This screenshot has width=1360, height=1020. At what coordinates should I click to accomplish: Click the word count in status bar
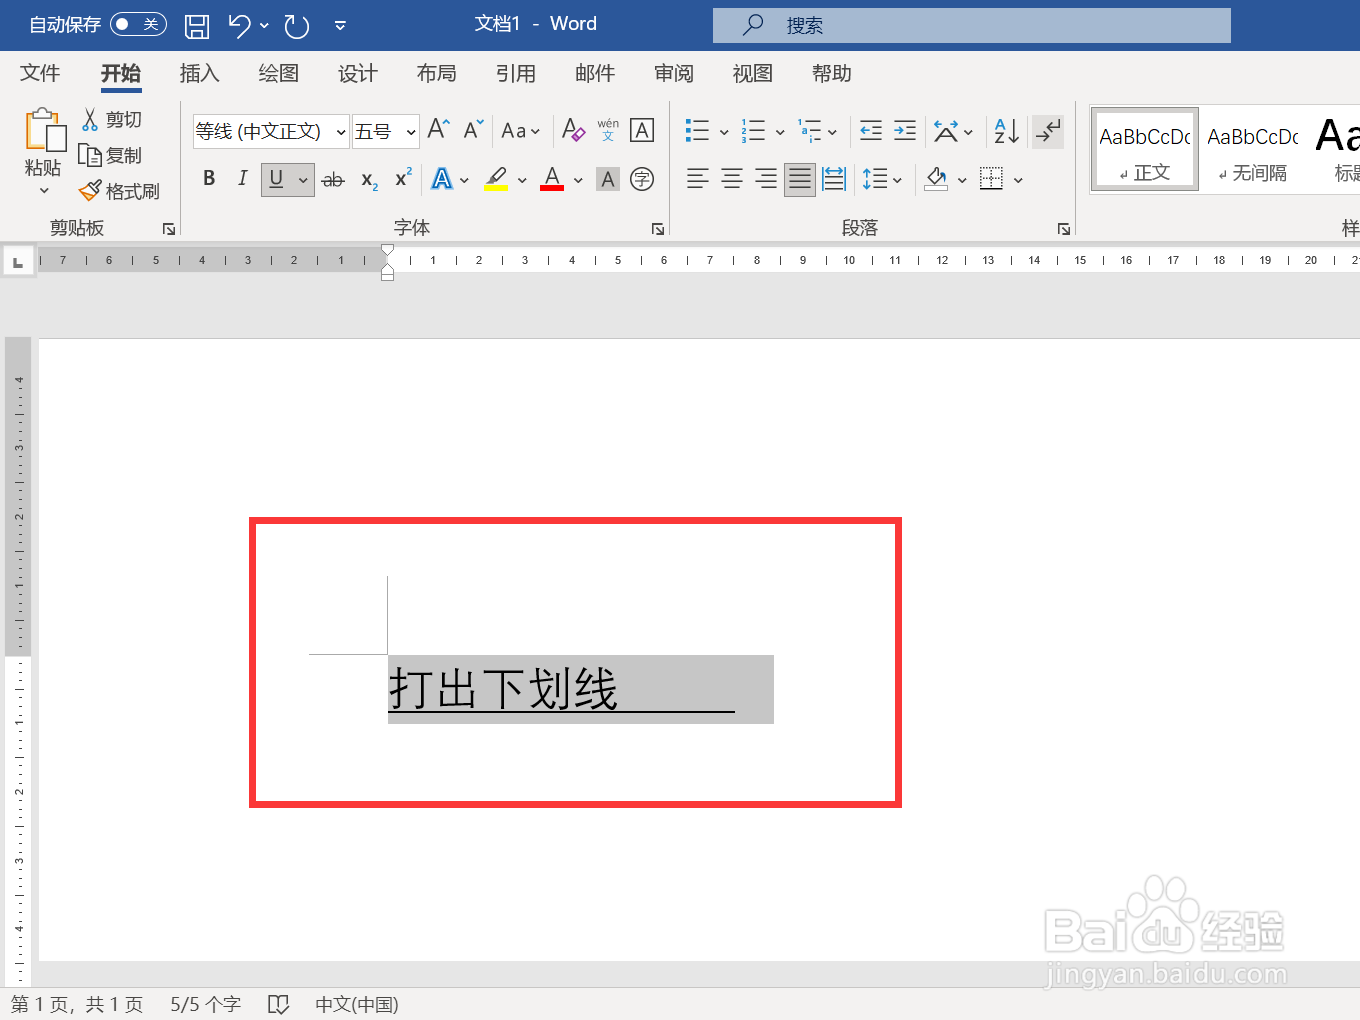(205, 1004)
